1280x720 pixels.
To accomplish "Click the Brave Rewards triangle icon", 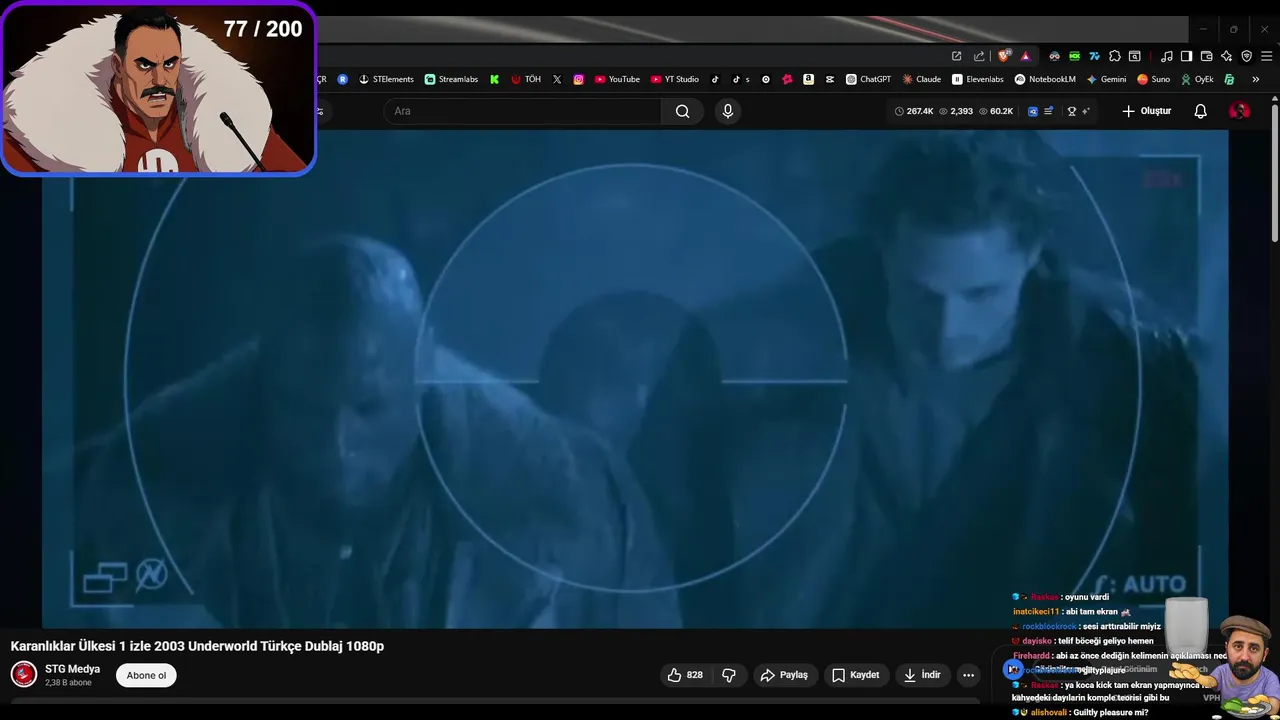I will point(1025,56).
